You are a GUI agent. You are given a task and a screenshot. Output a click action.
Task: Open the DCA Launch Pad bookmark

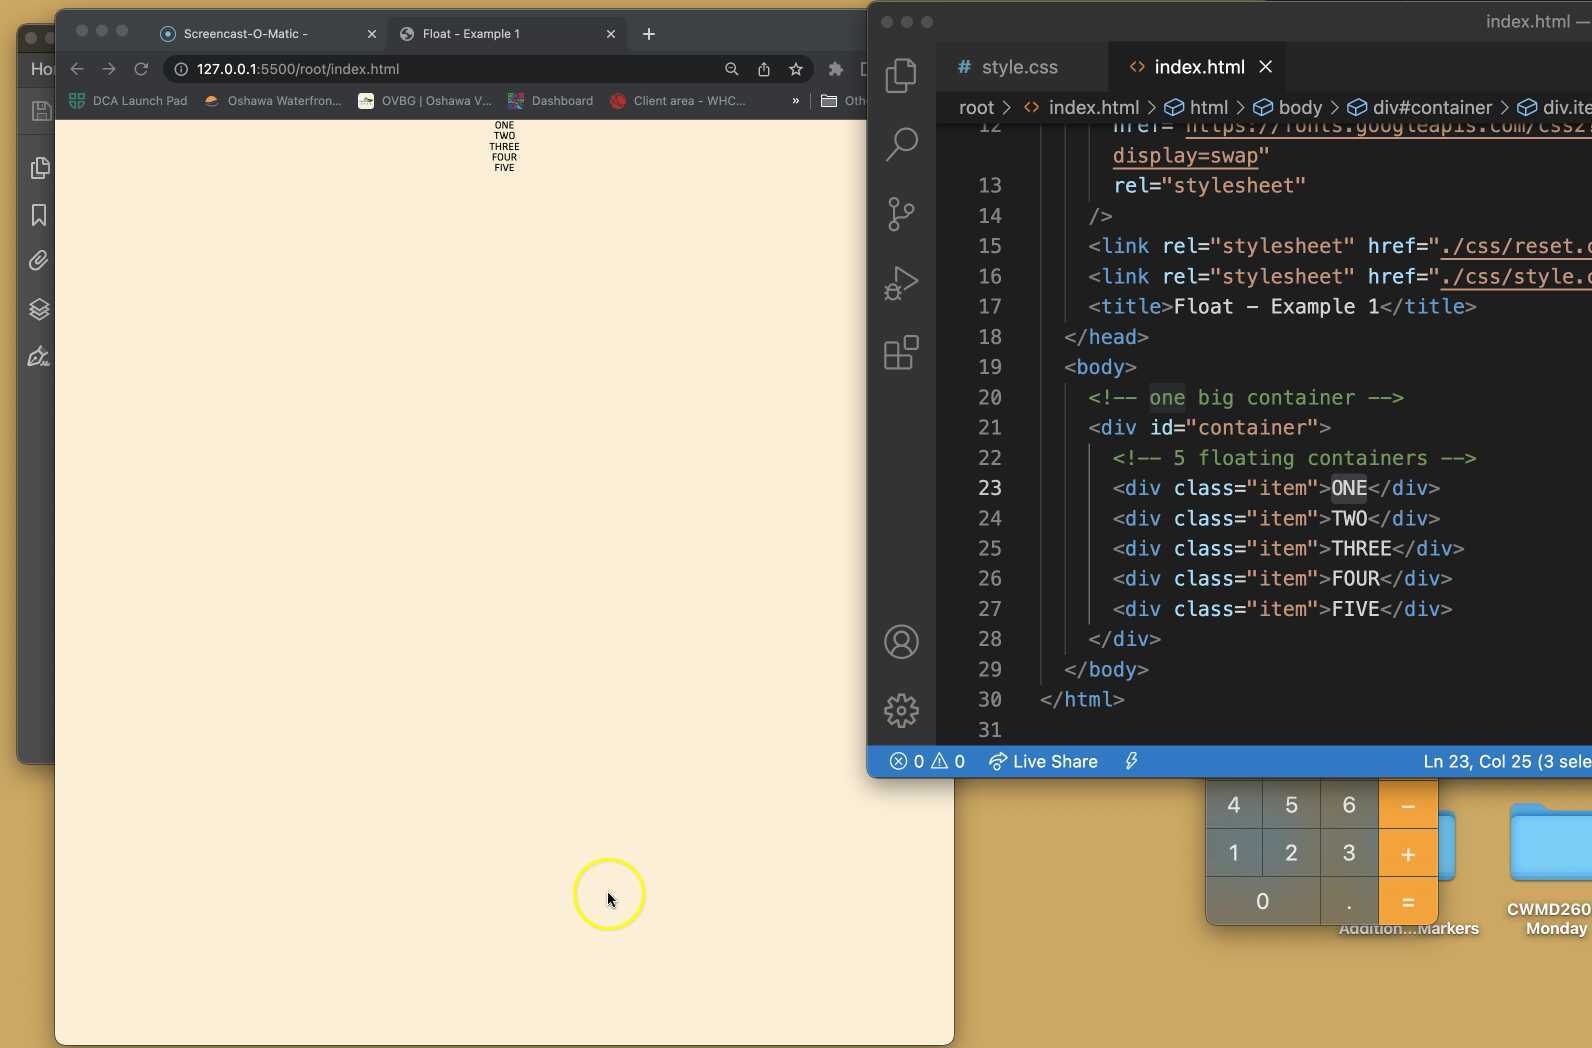[x=128, y=101]
